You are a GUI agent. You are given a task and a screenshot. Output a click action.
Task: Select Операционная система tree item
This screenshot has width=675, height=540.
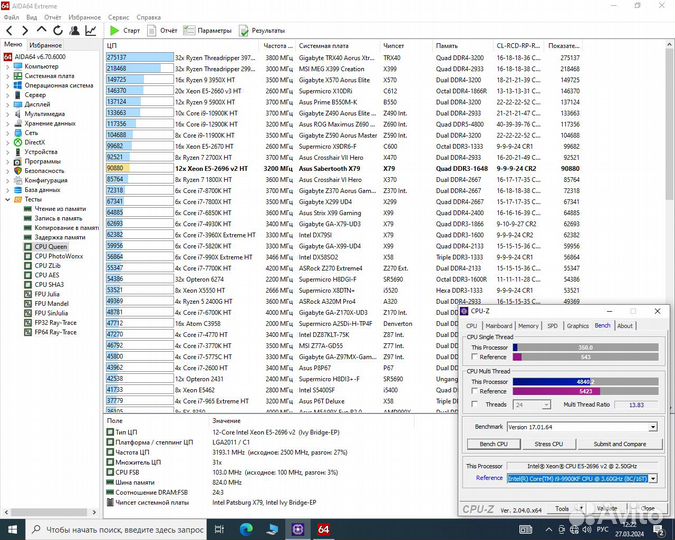pos(59,85)
